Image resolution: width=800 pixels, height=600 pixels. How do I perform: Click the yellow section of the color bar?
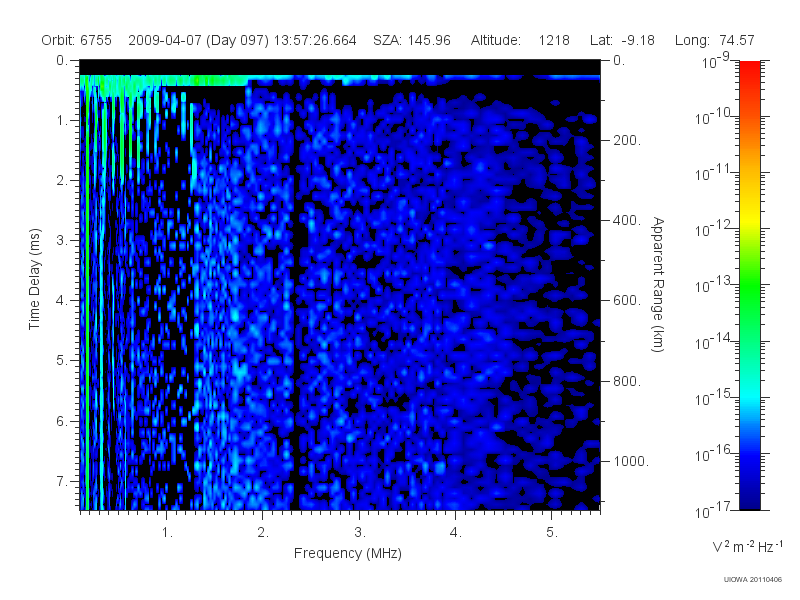pos(749,217)
